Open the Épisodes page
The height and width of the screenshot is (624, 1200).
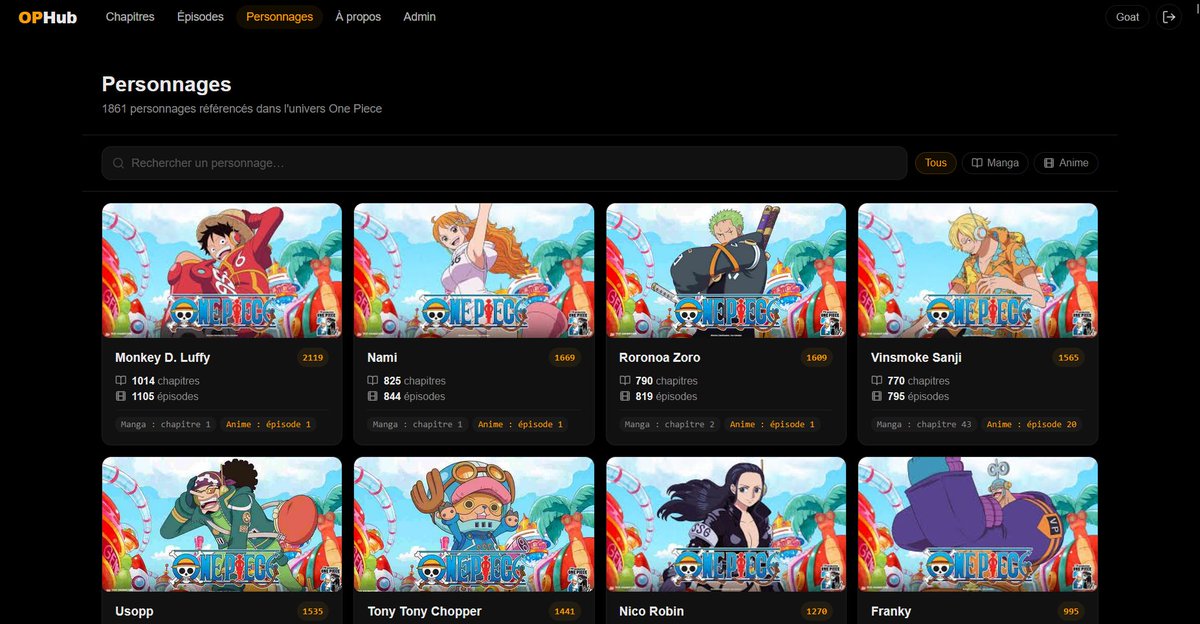[x=200, y=17]
